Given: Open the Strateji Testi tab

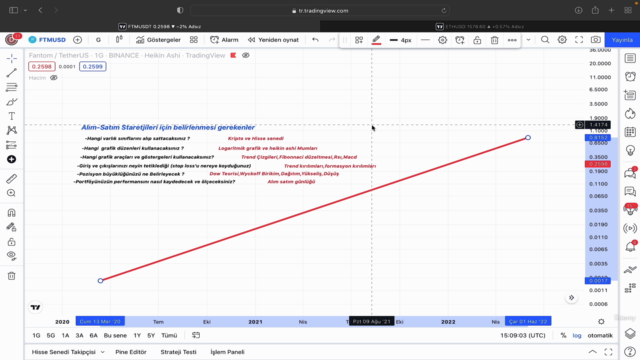Looking at the screenshot, I should [x=178, y=352].
